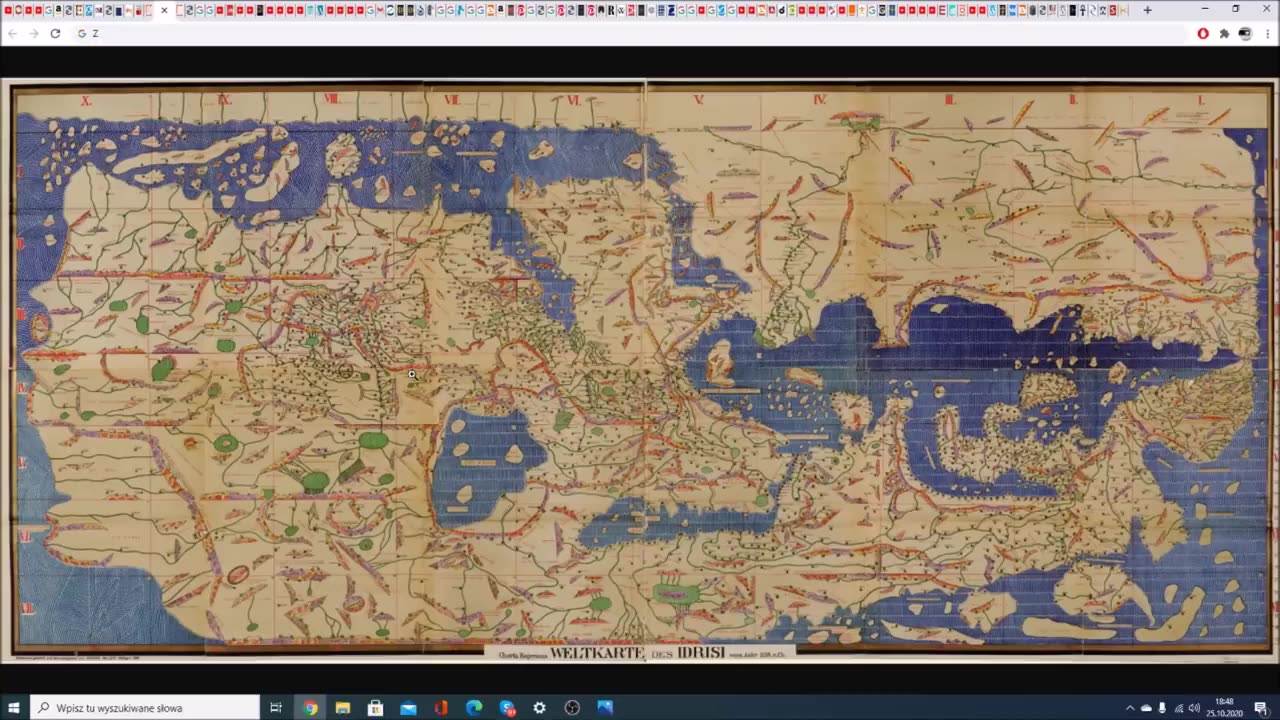This screenshot has height=720, width=1280.
Task: Close the active browser tab
Action: [164, 10]
